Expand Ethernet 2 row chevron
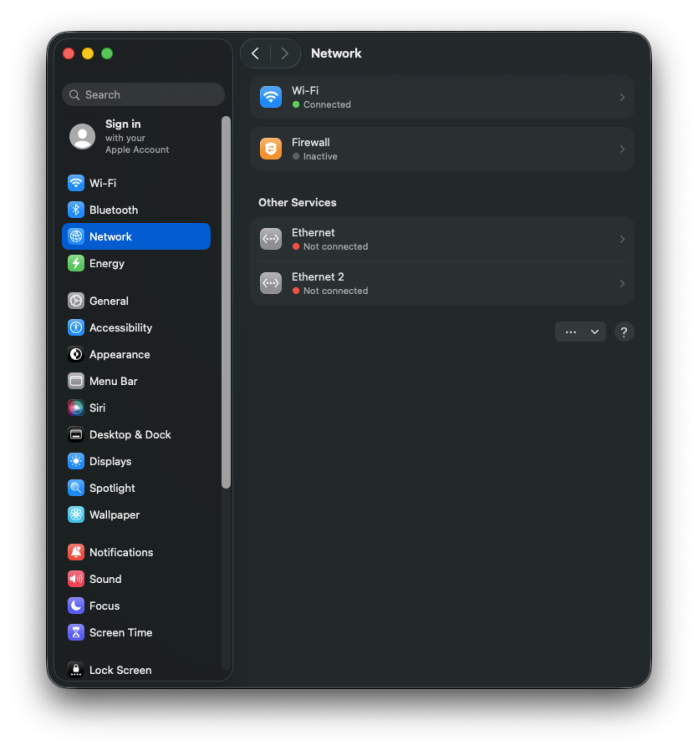Viewport: 698px width, 750px height. click(622, 283)
